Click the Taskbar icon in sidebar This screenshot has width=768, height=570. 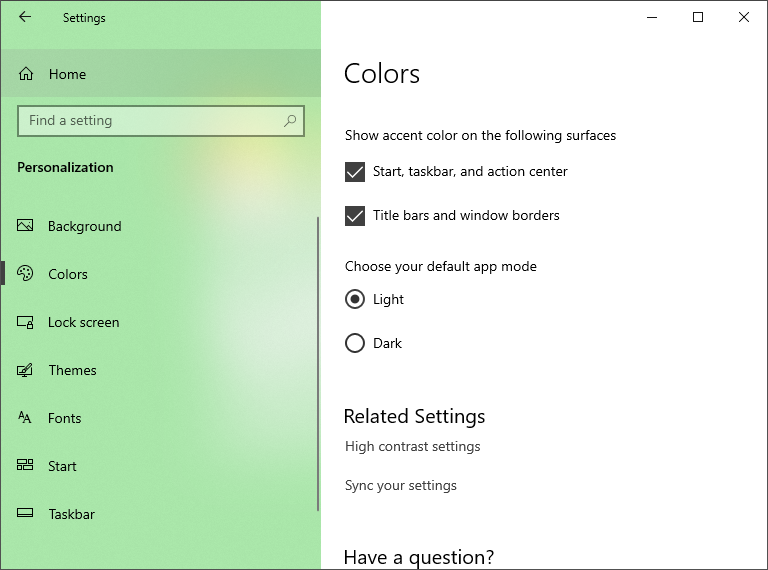tap(26, 514)
